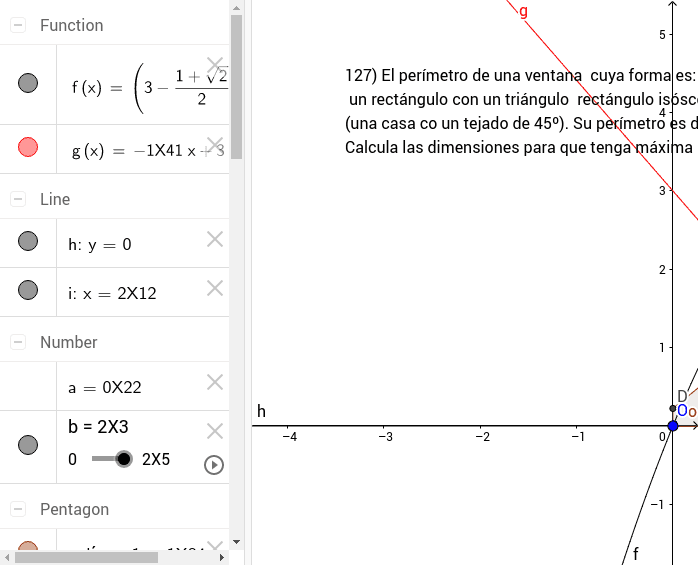
Task: Click the horizontal scrollbar thumb
Action: [86, 557]
